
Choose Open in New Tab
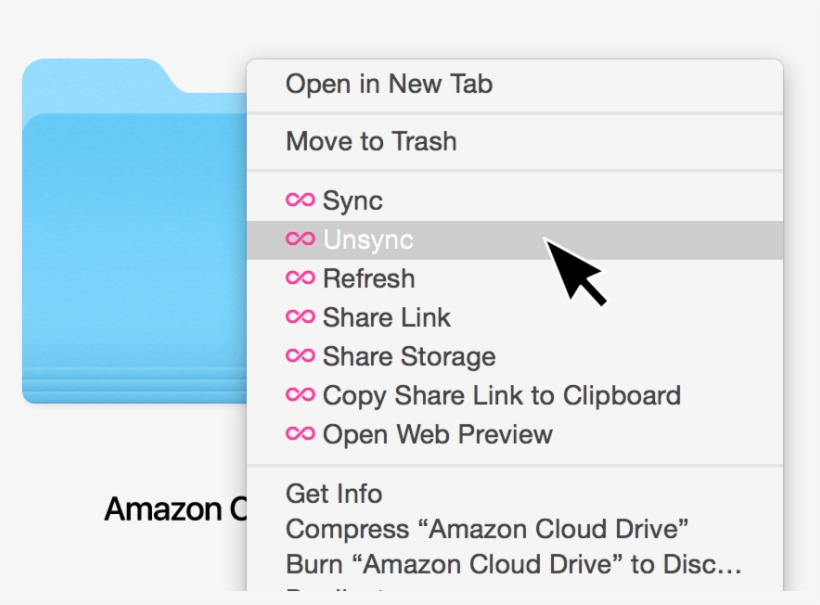(x=387, y=84)
